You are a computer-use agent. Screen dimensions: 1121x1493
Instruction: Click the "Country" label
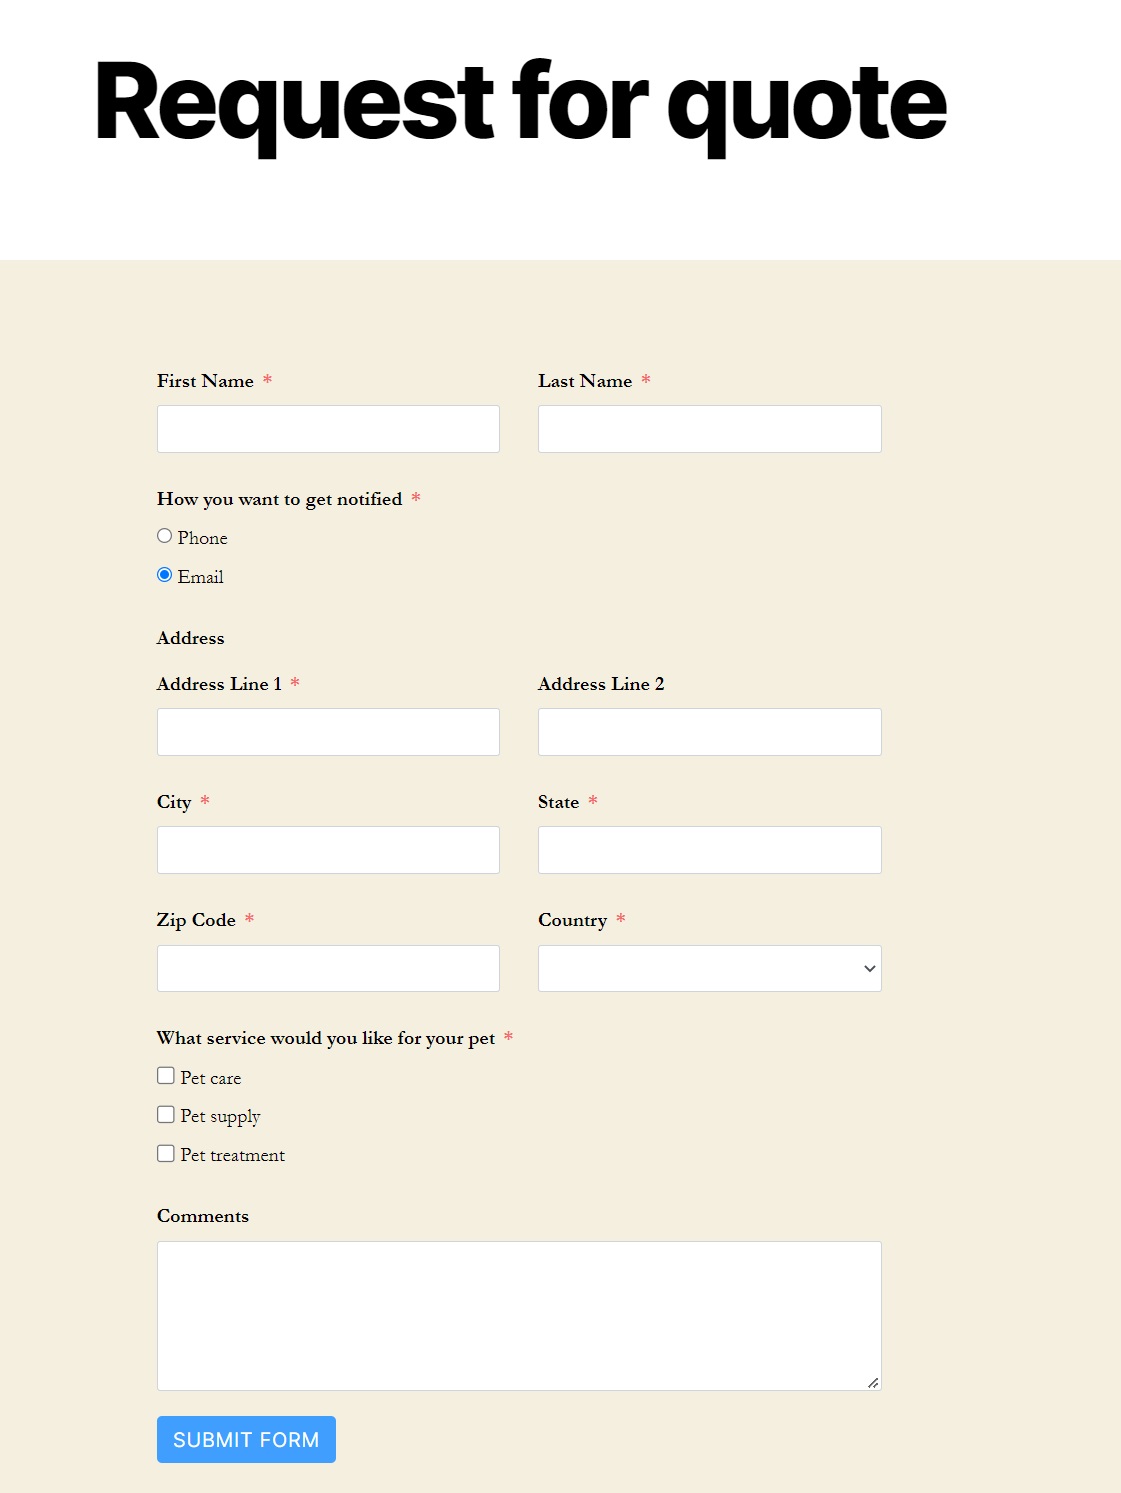point(573,921)
